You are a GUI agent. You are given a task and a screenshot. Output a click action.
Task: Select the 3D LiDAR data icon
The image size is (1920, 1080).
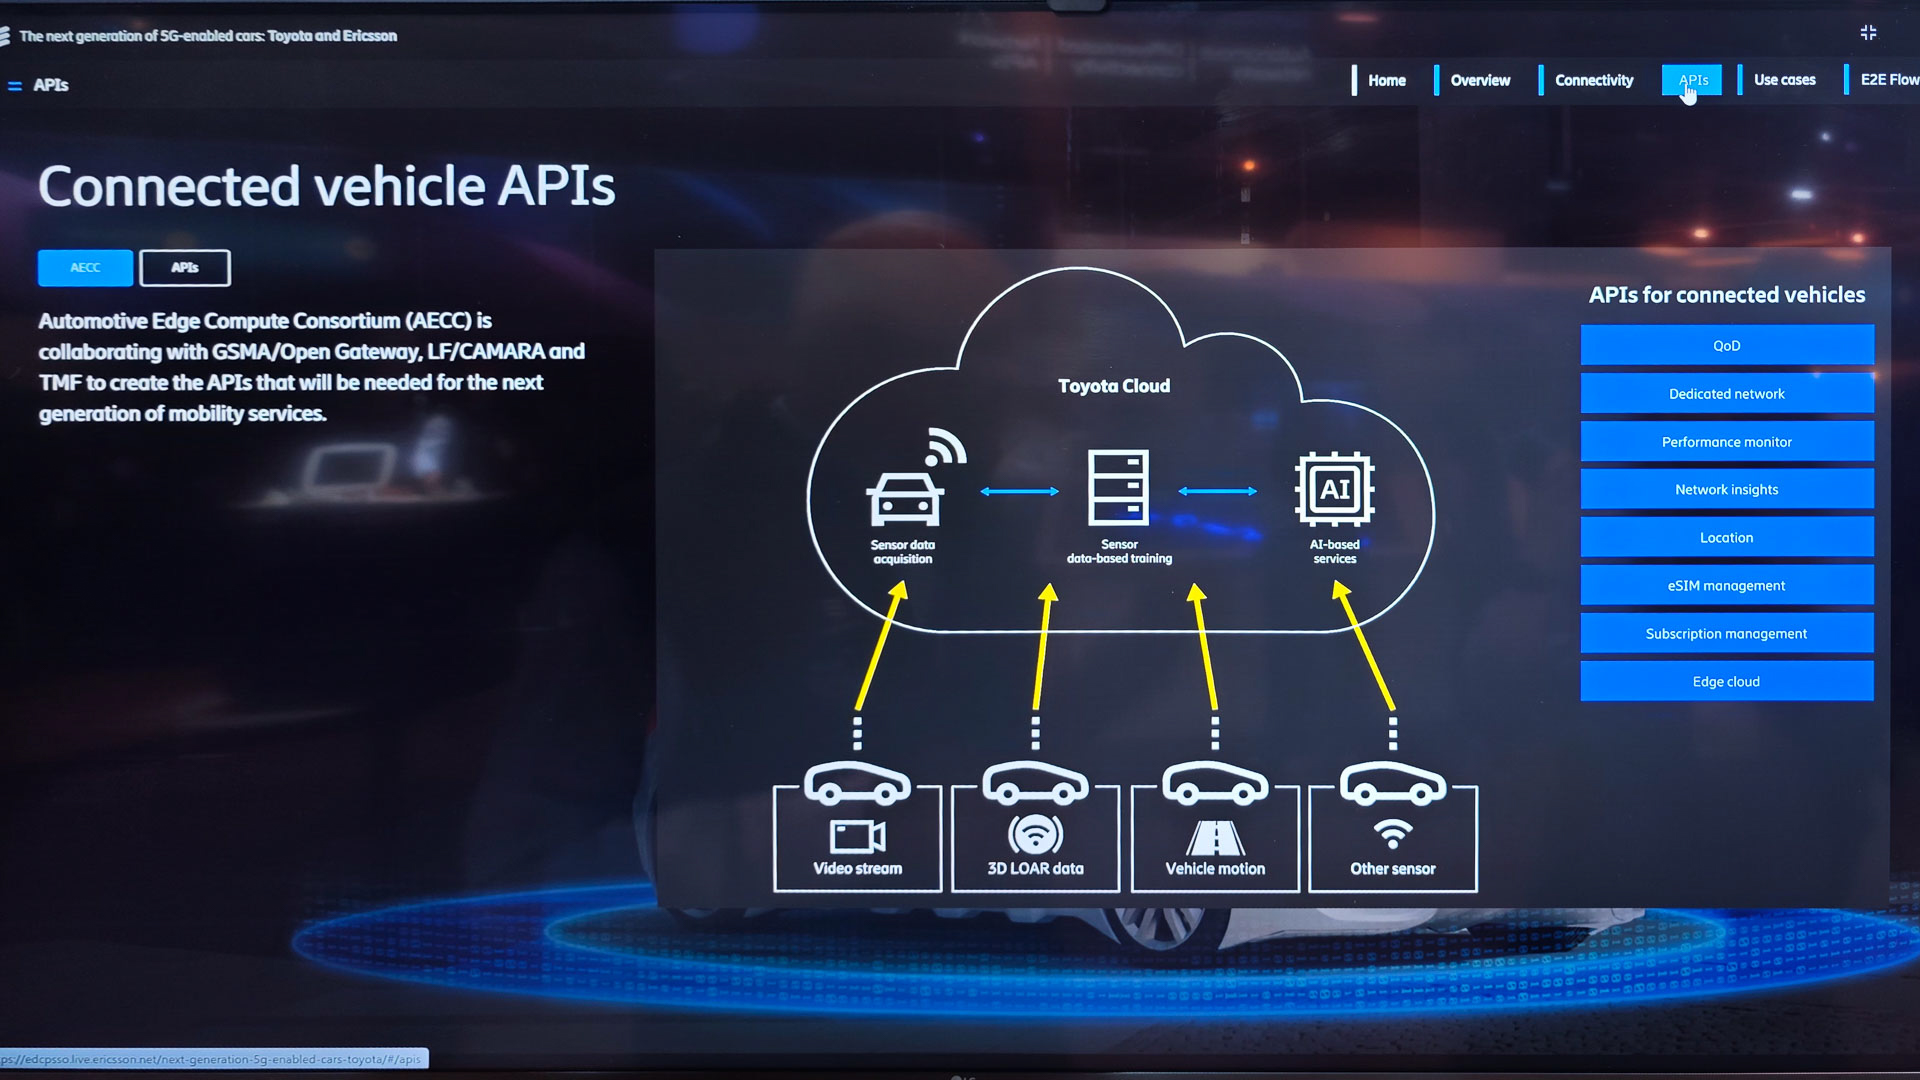click(x=1035, y=834)
